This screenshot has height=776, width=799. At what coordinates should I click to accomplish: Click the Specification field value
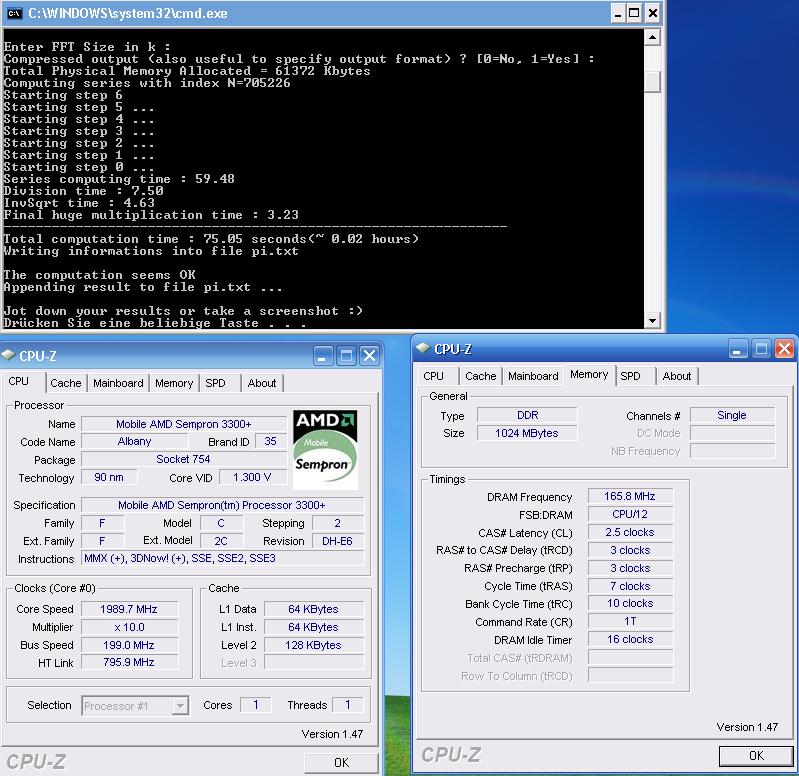pos(222,505)
